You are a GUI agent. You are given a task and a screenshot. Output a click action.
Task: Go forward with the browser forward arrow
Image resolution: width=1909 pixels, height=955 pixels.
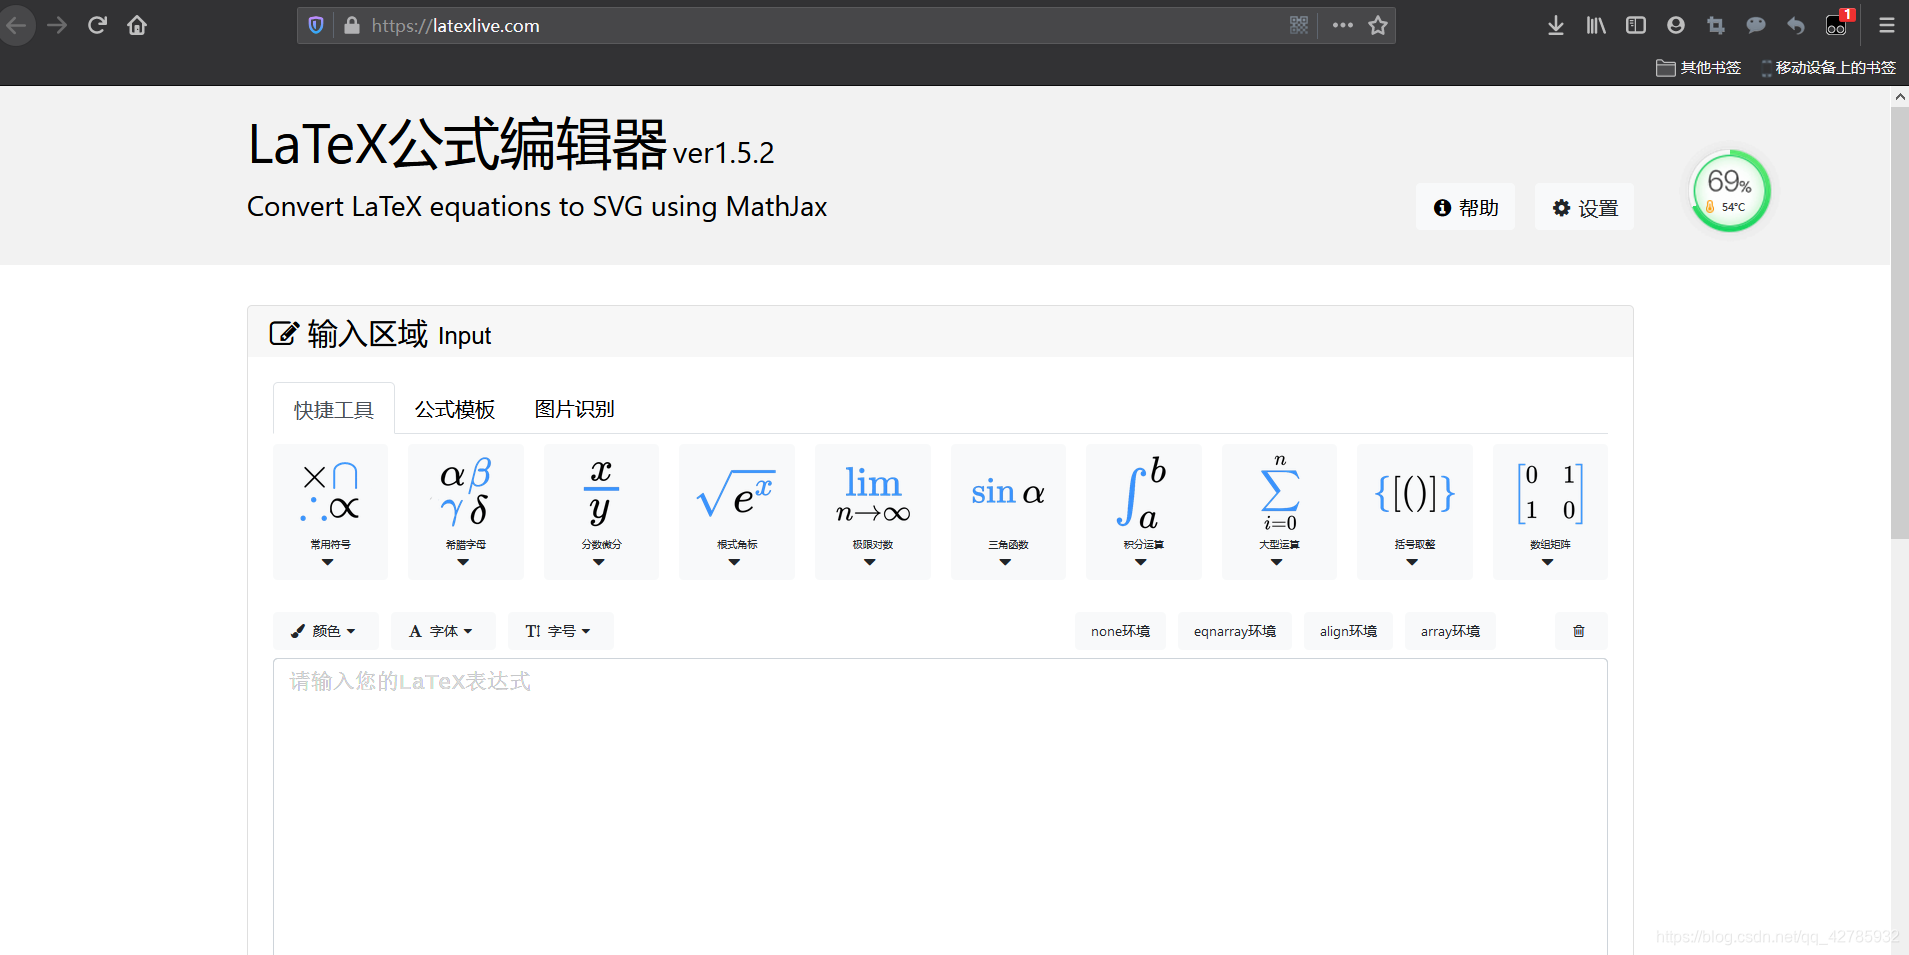(x=57, y=25)
